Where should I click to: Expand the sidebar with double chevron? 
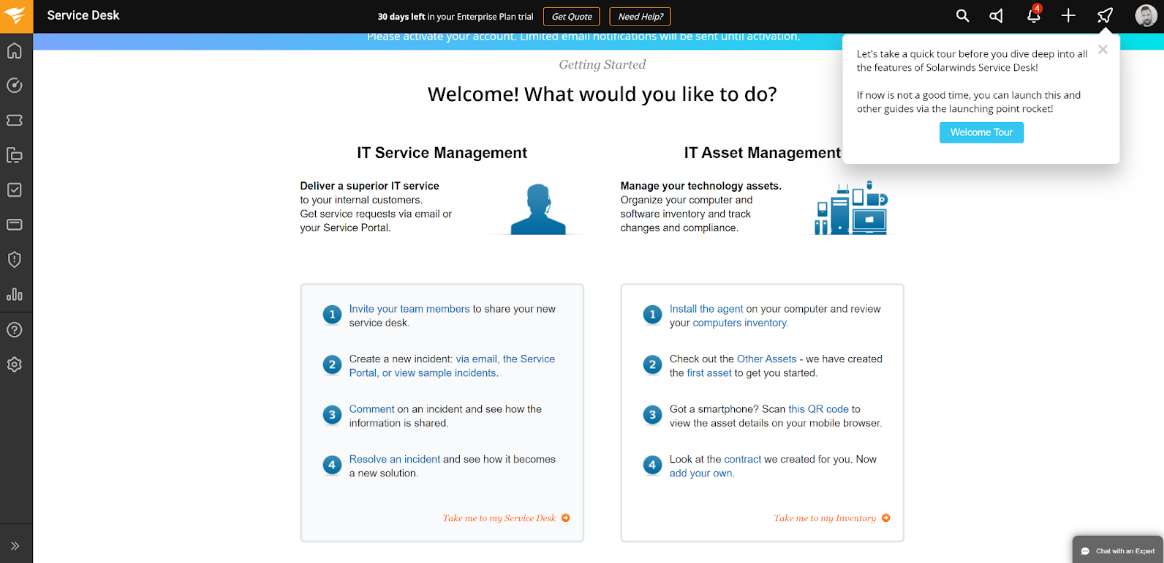point(15,546)
